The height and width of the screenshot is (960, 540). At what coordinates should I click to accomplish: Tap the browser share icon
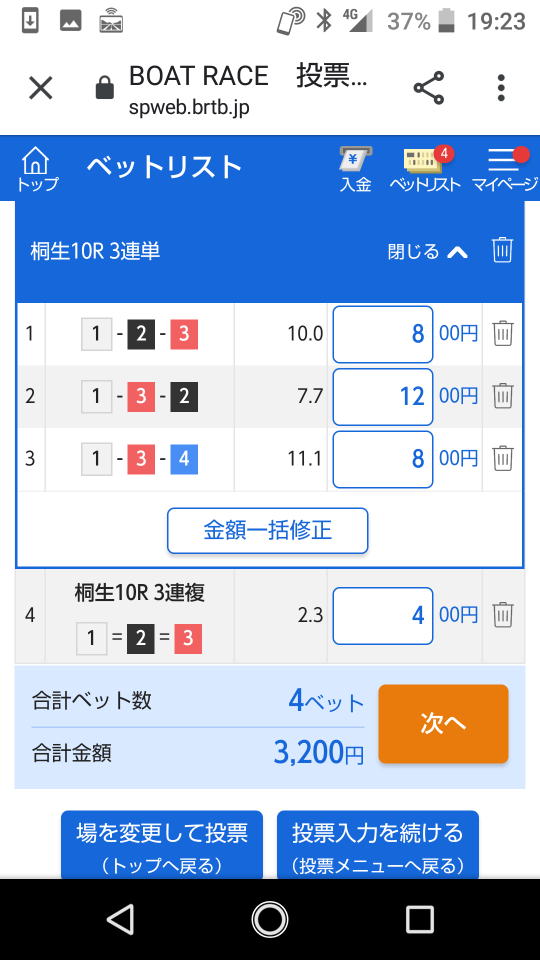(429, 89)
